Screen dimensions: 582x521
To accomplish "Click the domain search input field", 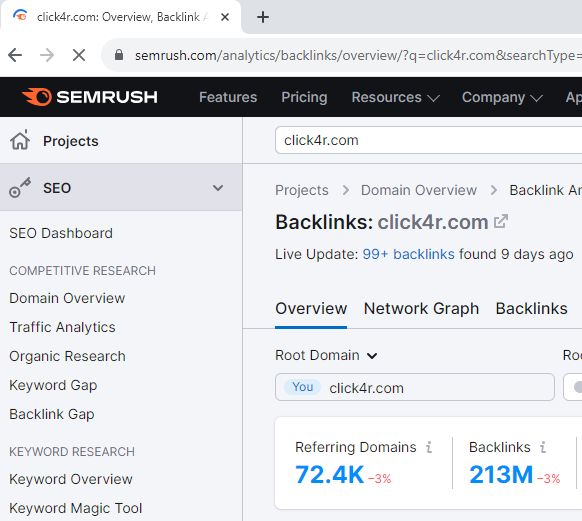I will (x=428, y=140).
